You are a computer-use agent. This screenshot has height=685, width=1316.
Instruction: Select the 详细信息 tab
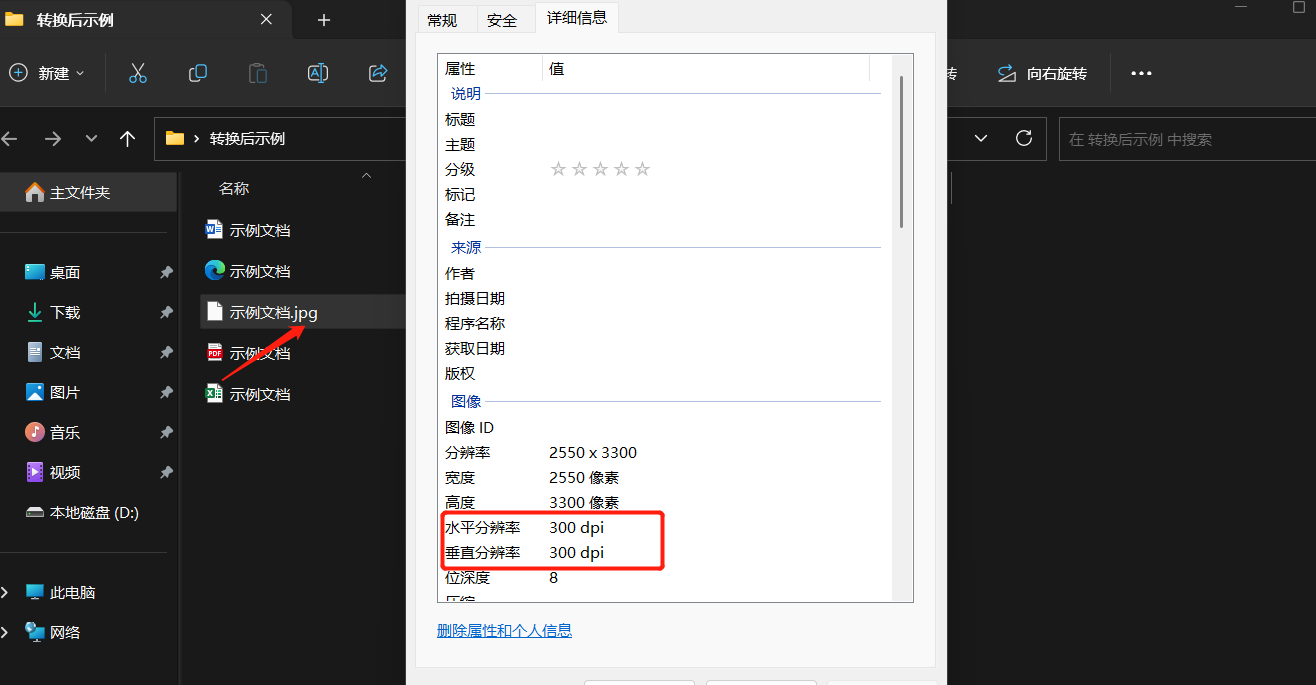[x=577, y=17]
